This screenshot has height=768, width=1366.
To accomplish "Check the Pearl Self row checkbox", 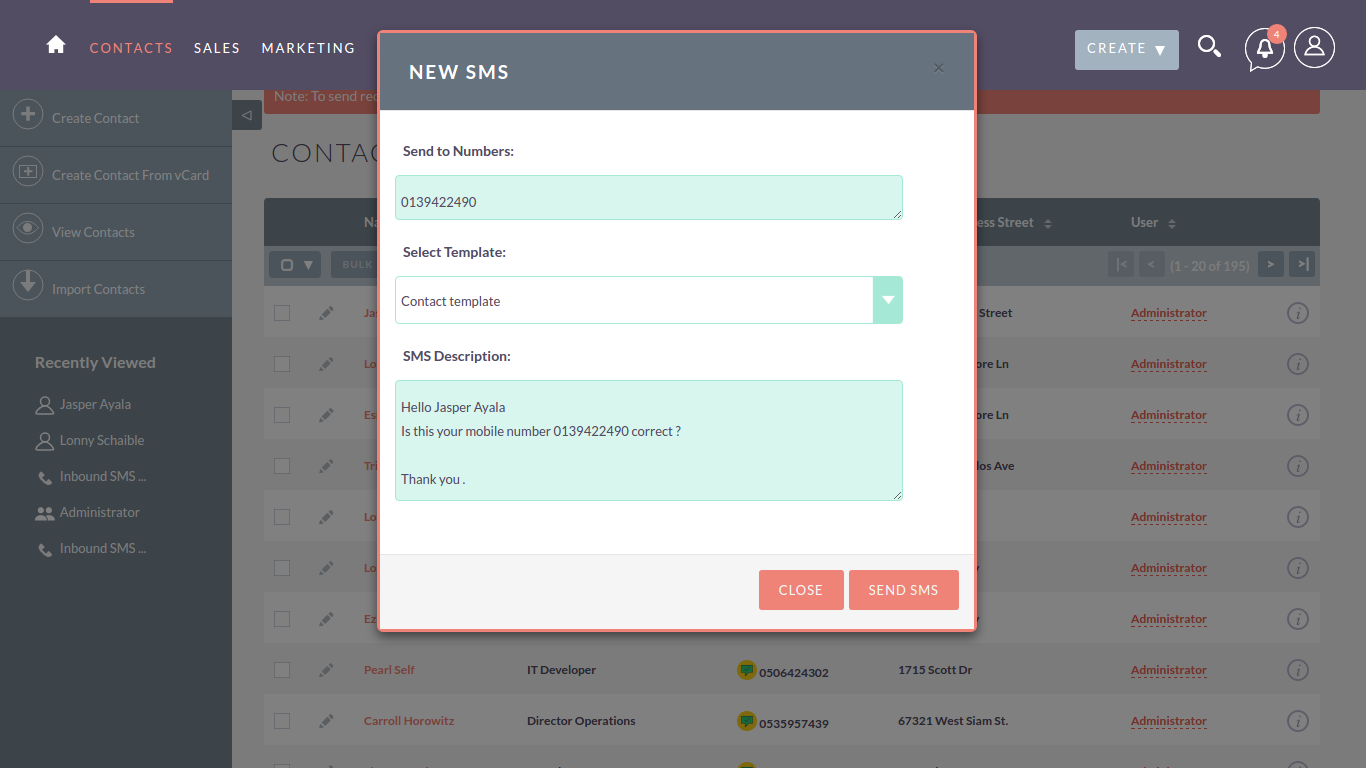I will [282, 670].
